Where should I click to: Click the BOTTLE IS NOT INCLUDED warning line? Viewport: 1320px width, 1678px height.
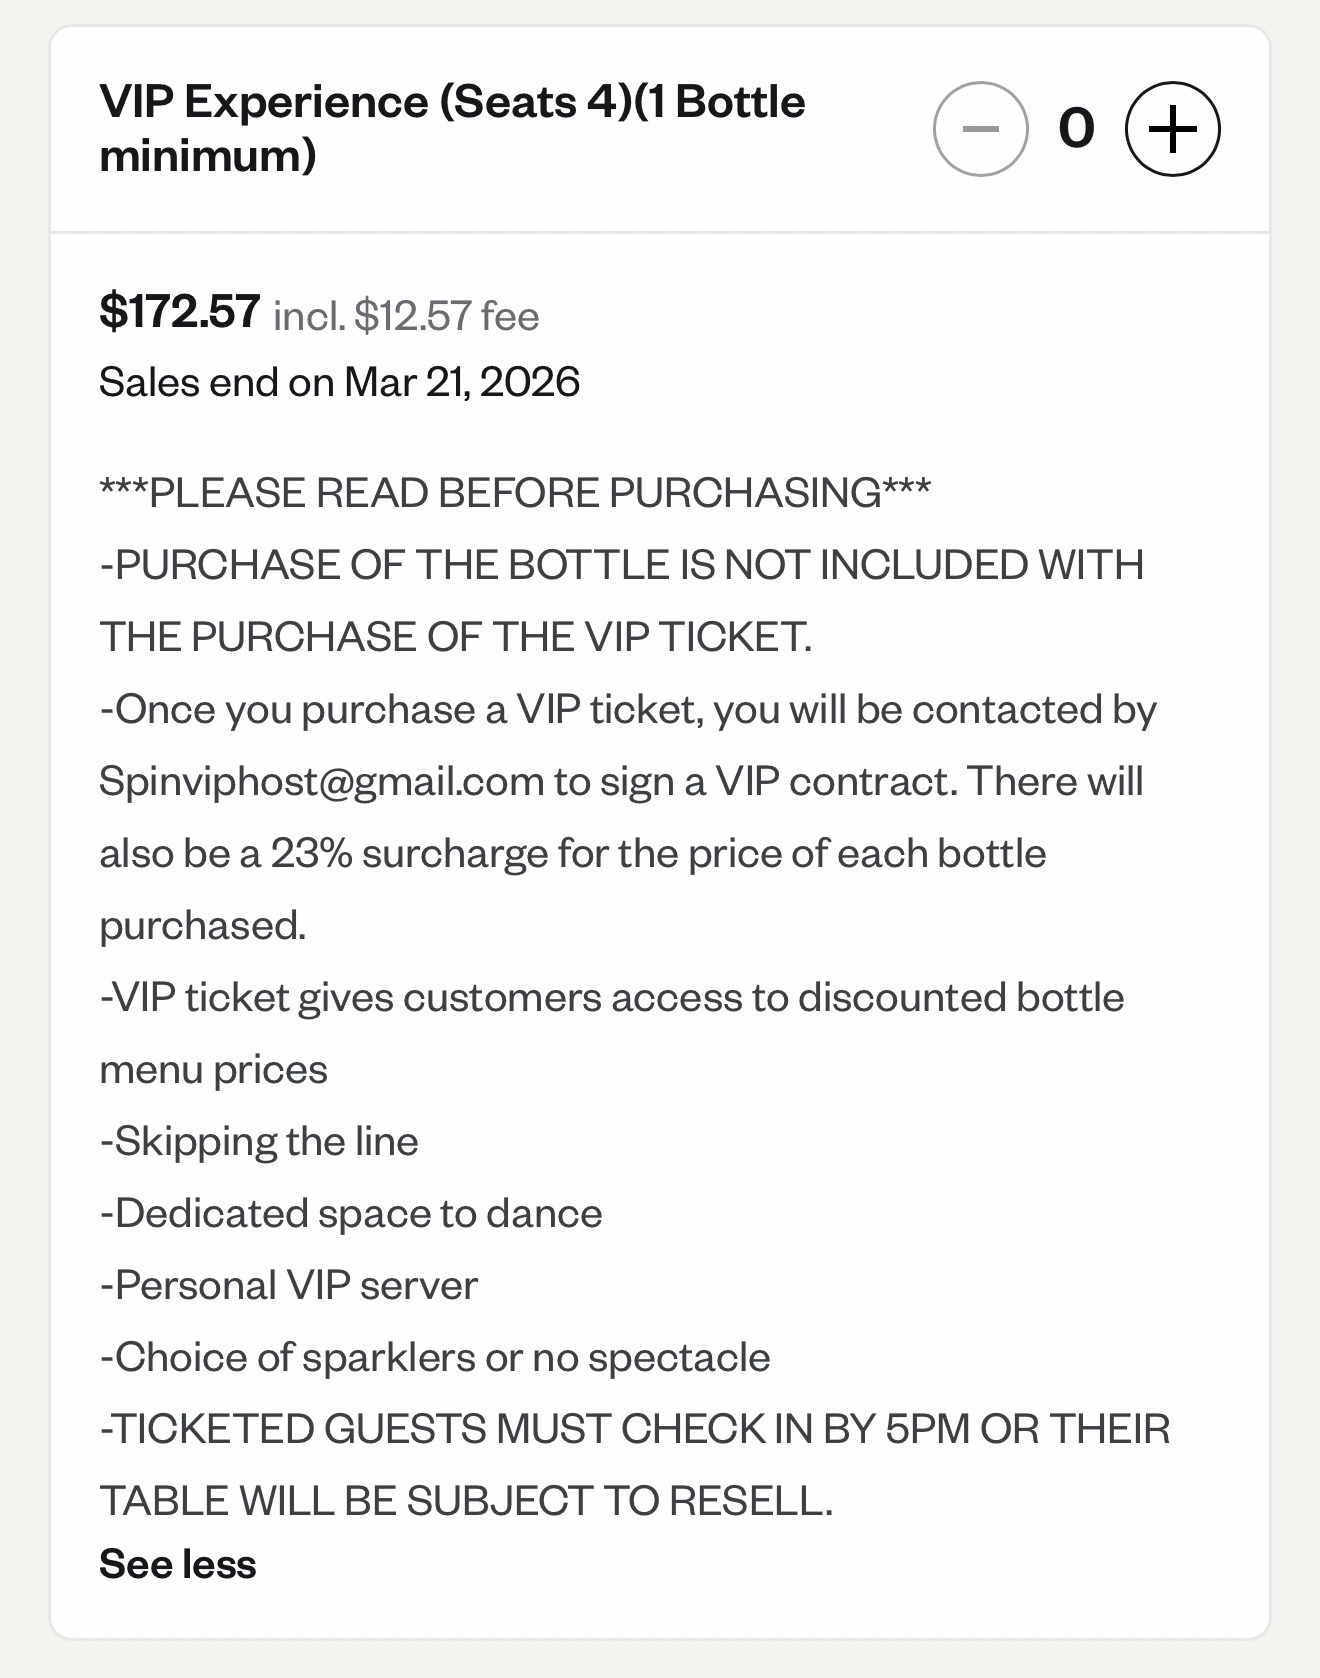coord(622,565)
